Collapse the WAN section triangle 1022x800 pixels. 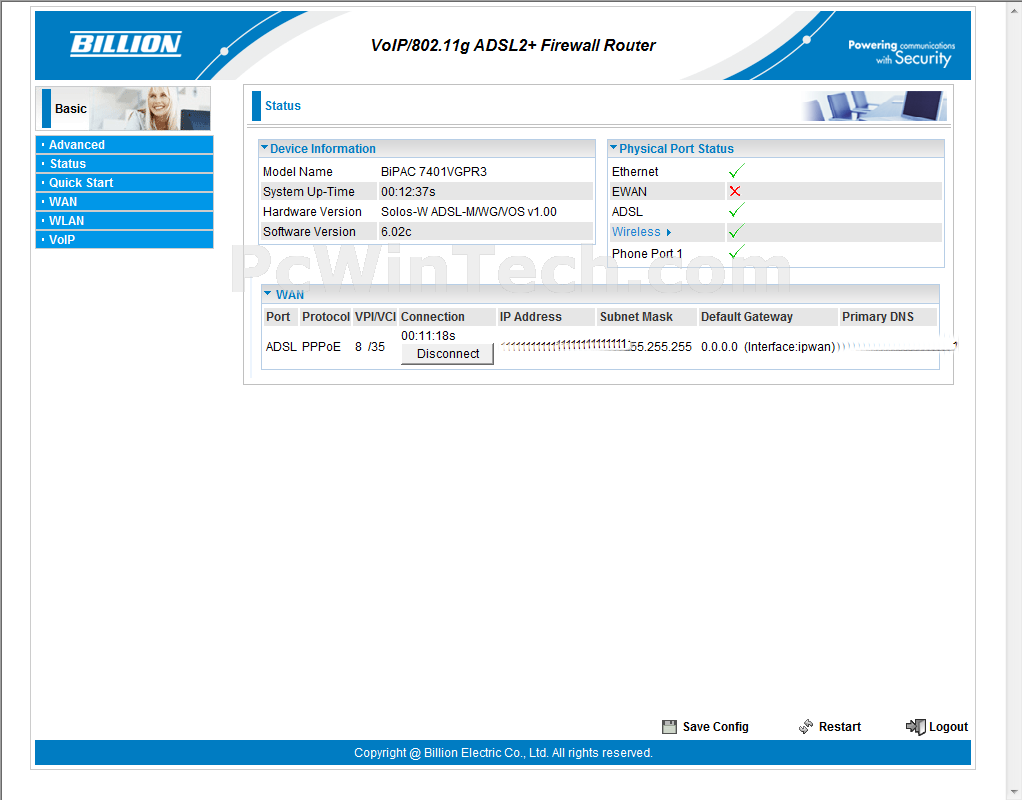coord(267,294)
